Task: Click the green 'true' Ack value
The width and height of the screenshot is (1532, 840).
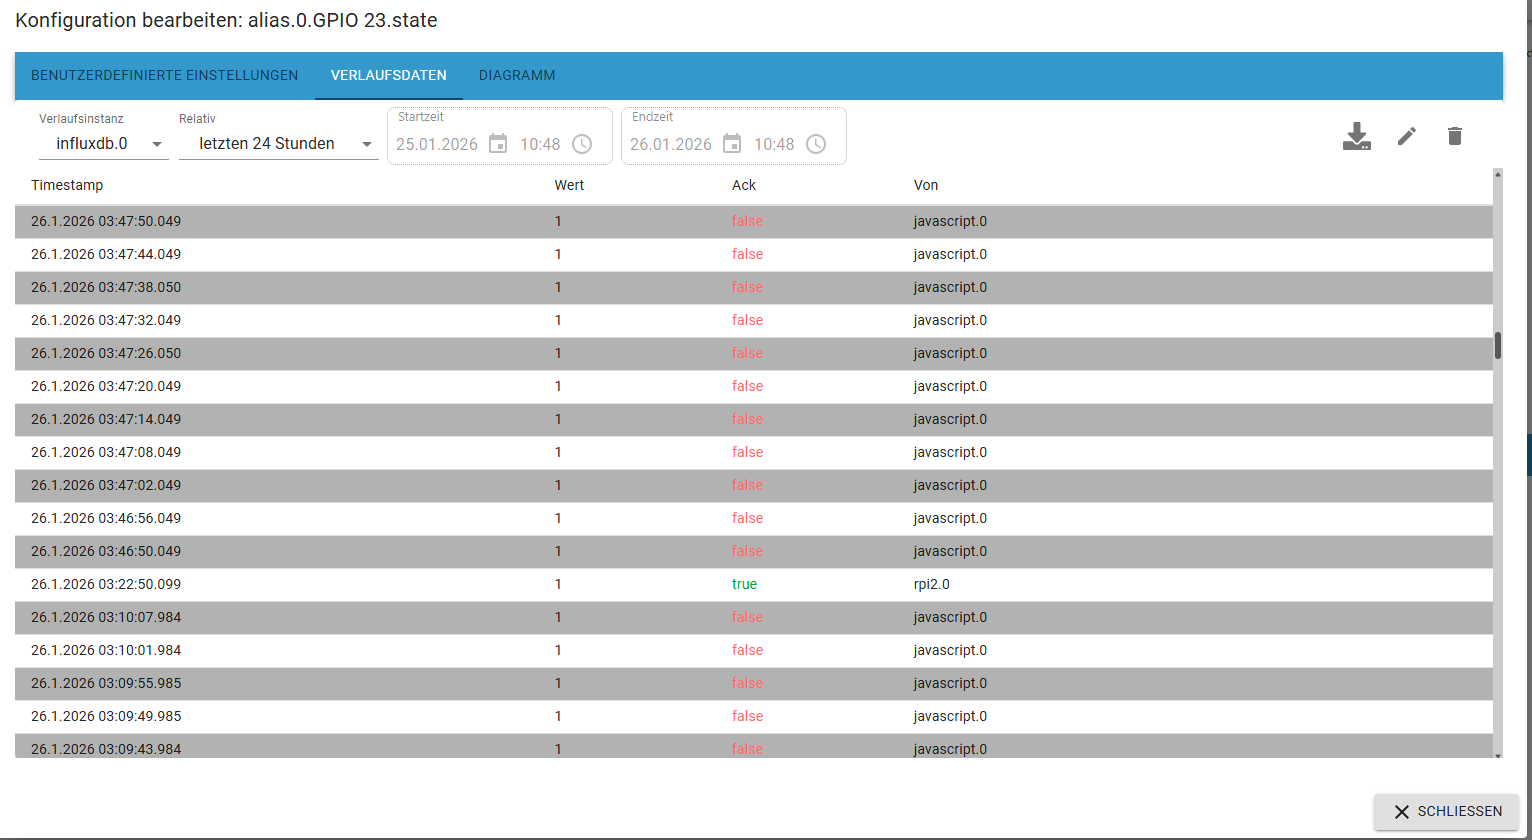Action: (x=744, y=584)
